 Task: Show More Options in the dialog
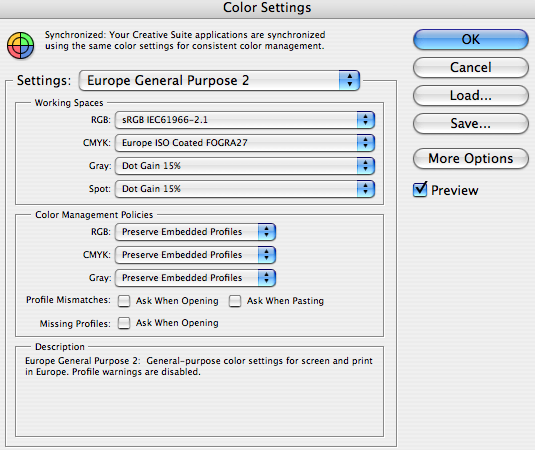471,158
